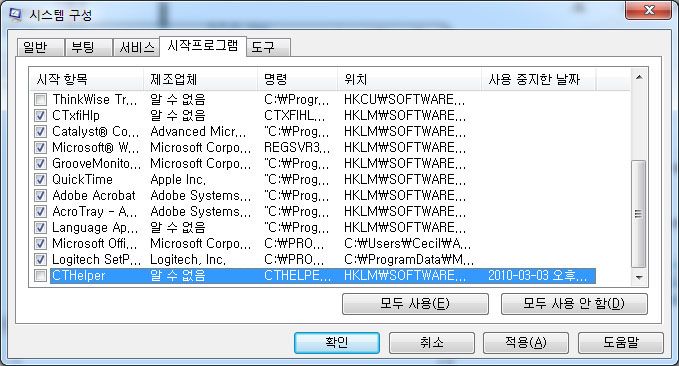Uncheck the CTxfiHlp startup item

tap(40, 116)
